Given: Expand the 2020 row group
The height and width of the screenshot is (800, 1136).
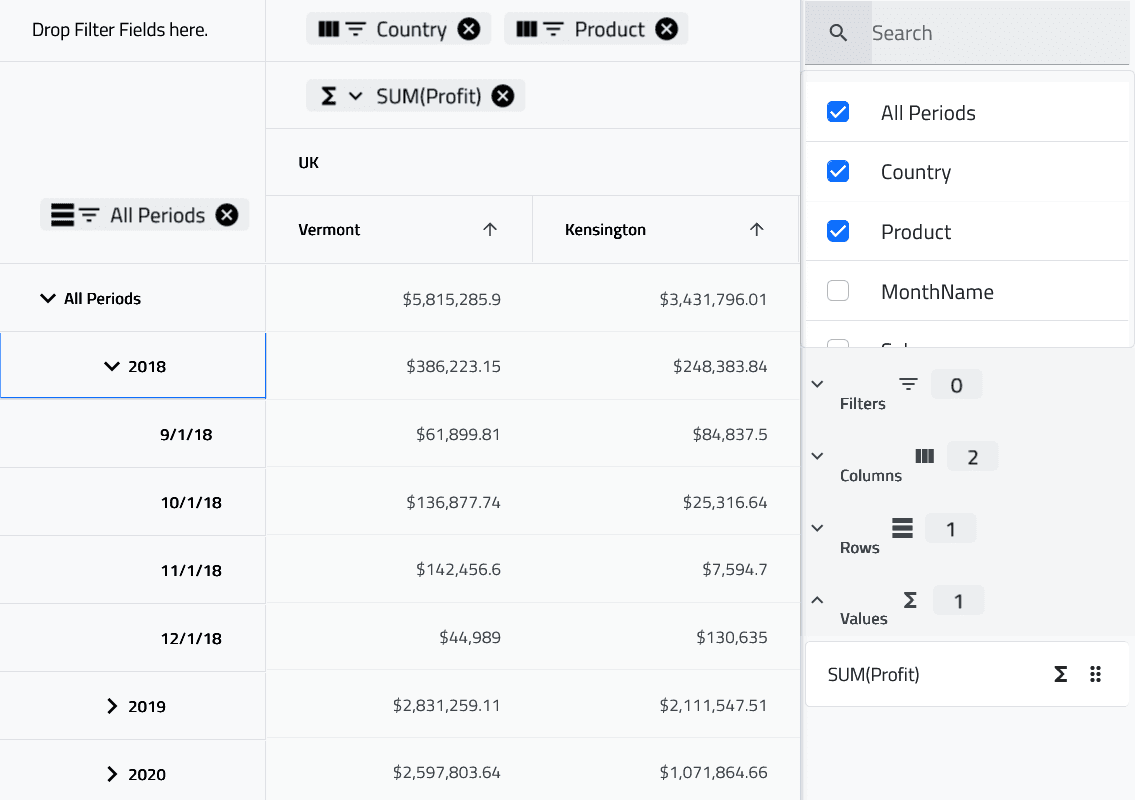Looking at the screenshot, I should click(x=112, y=774).
